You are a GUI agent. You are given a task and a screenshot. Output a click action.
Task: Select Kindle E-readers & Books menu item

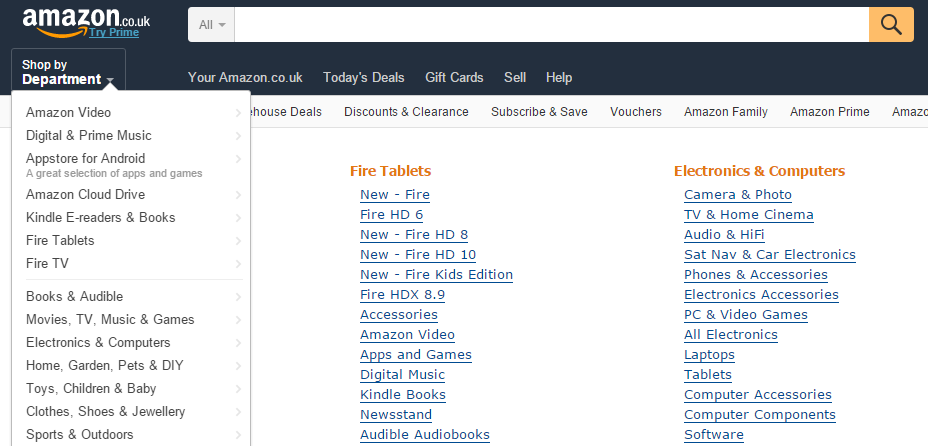pyautogui.click(x=100, y=218)
